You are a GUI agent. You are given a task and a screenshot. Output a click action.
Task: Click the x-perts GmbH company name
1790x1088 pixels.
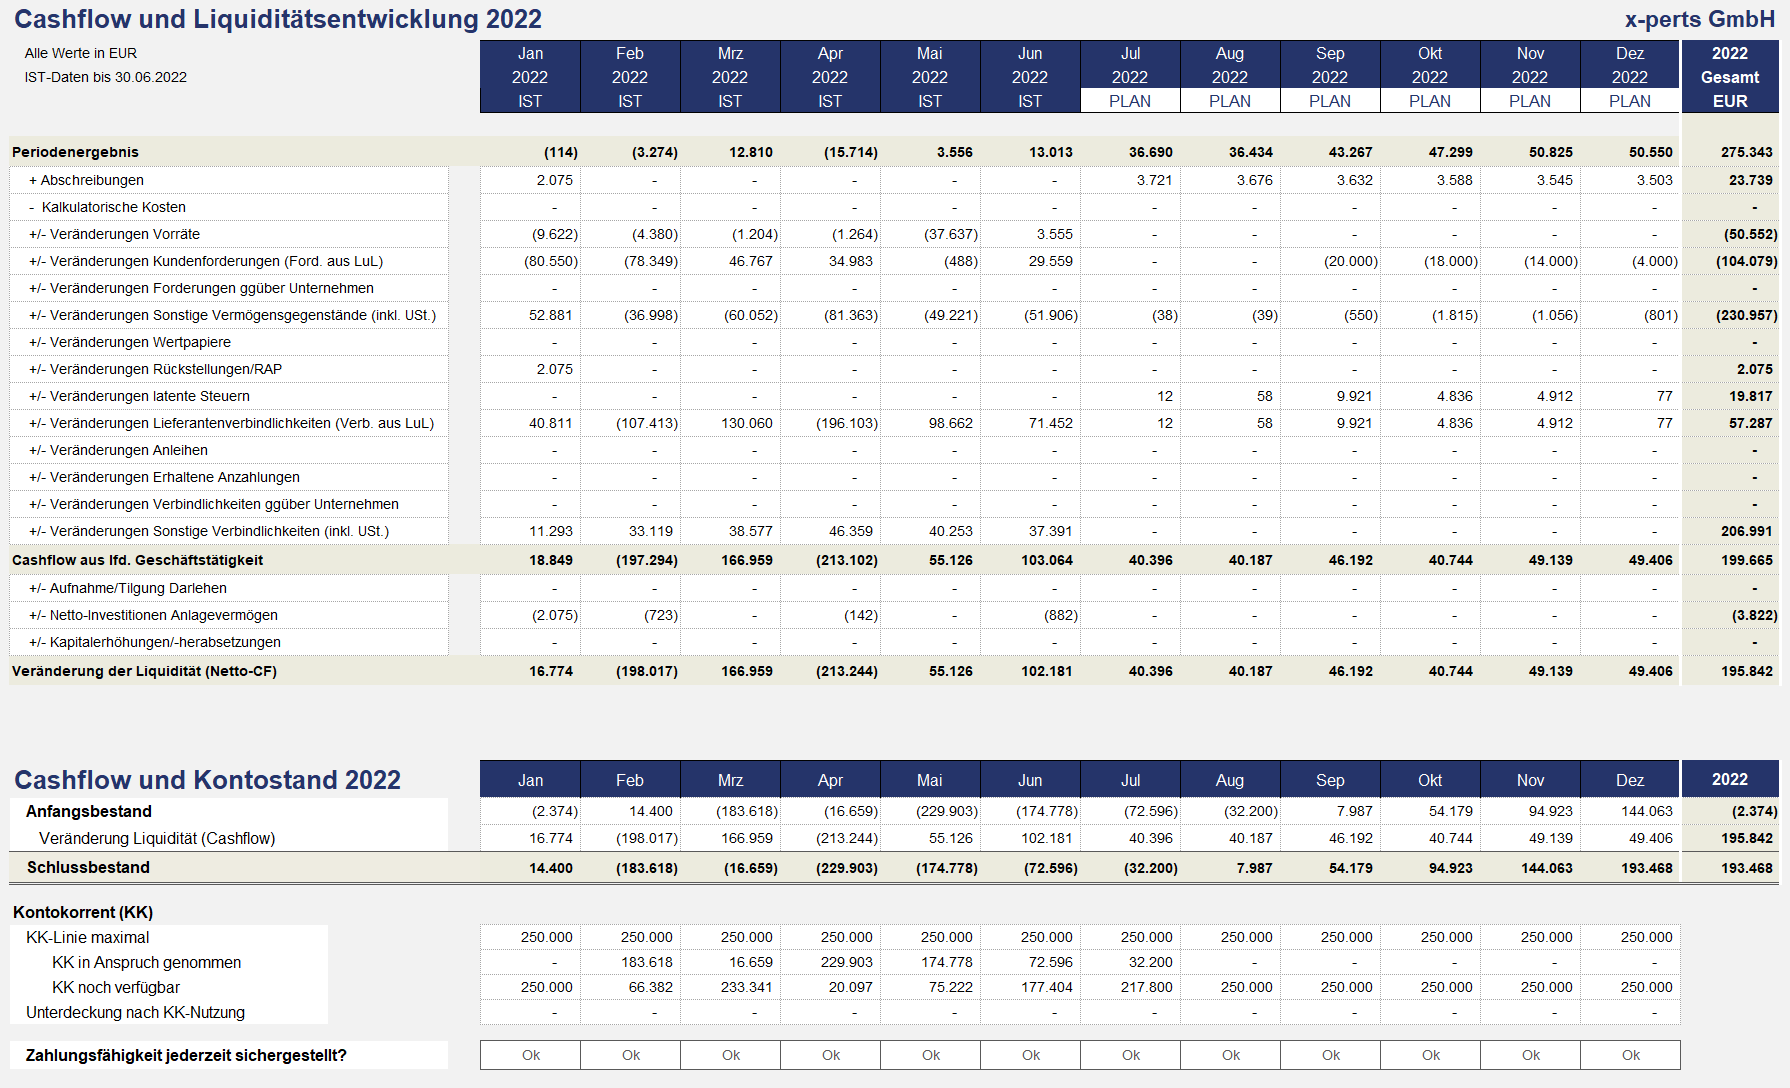(x=1699, y=19)
